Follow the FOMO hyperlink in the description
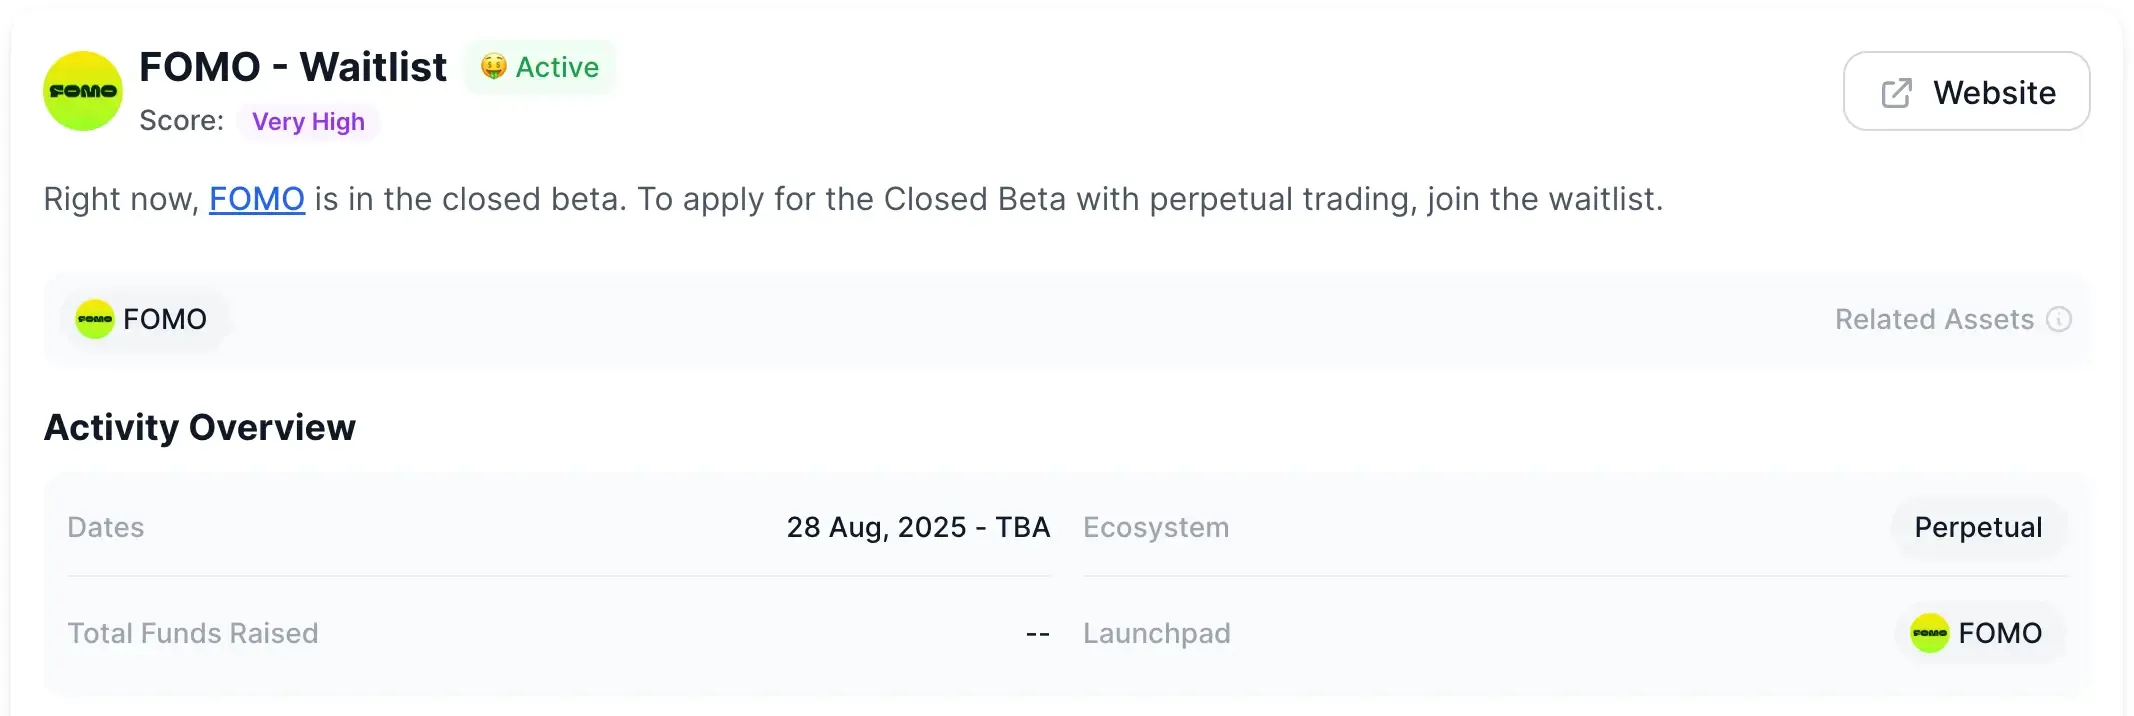 coord(256,199)
